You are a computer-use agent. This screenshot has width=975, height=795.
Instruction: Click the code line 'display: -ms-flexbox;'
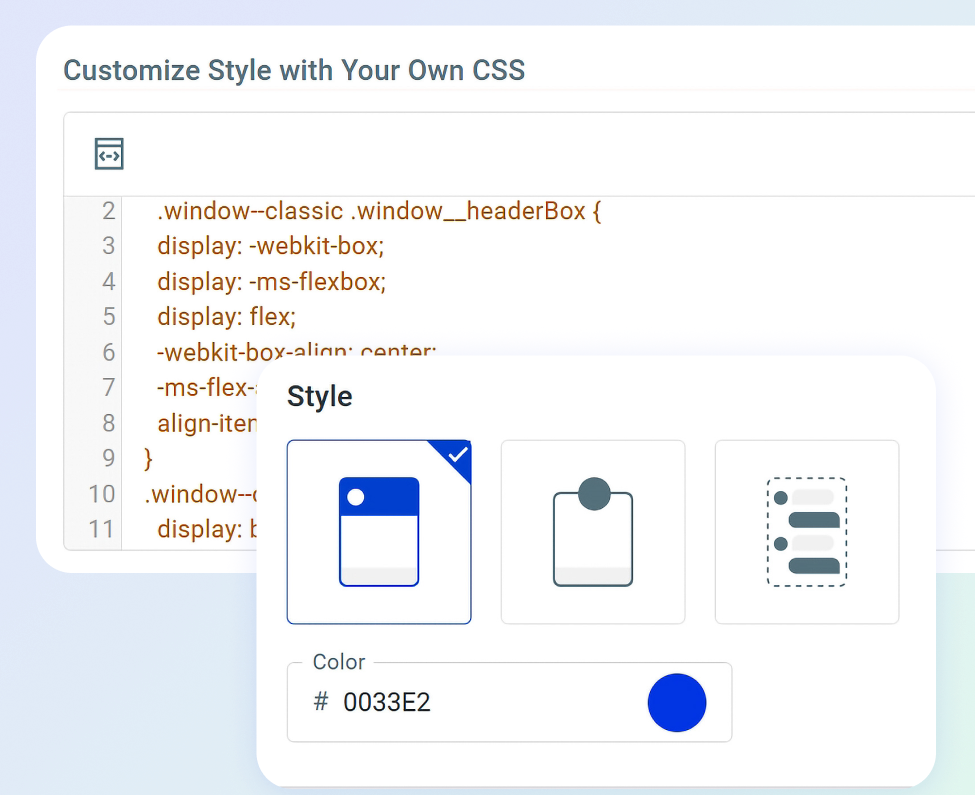(x=271, y=282)
